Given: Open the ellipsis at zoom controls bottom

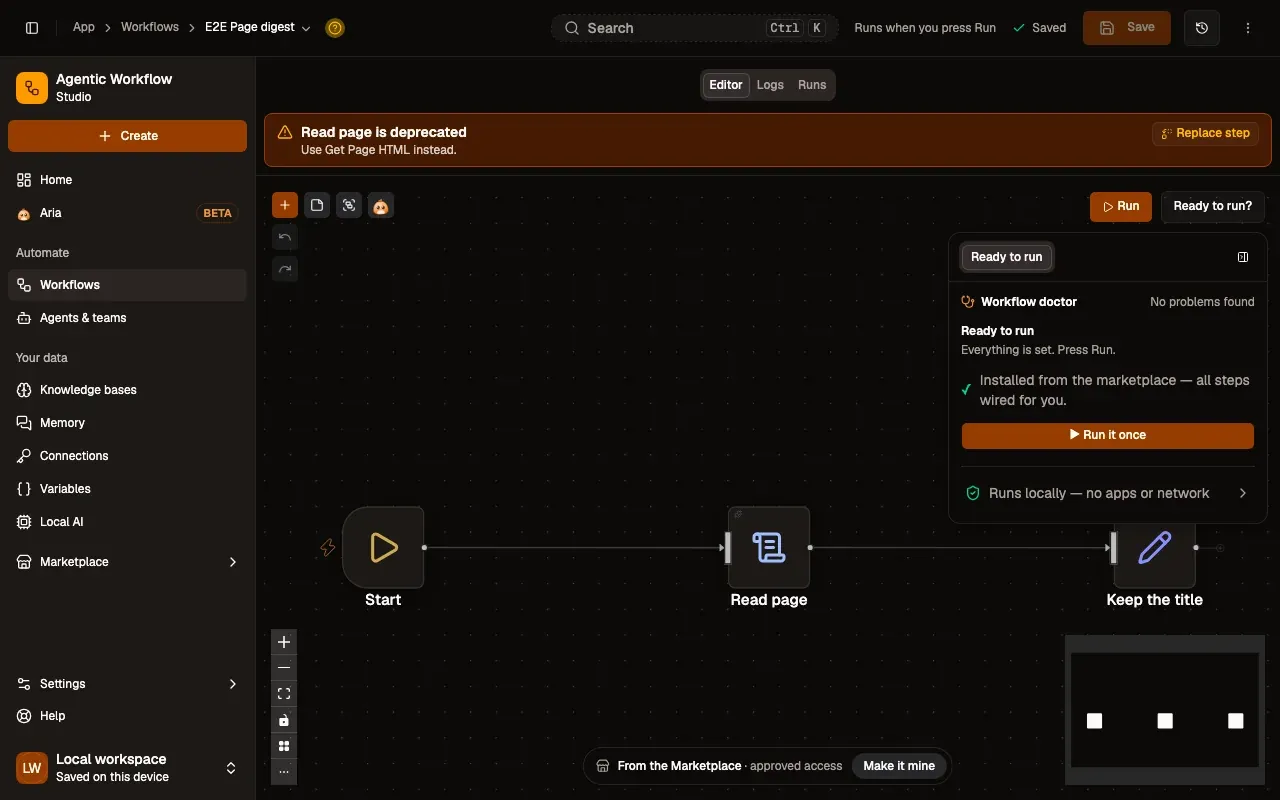Looking at the screenshot, I should click(x=284, y=771).
